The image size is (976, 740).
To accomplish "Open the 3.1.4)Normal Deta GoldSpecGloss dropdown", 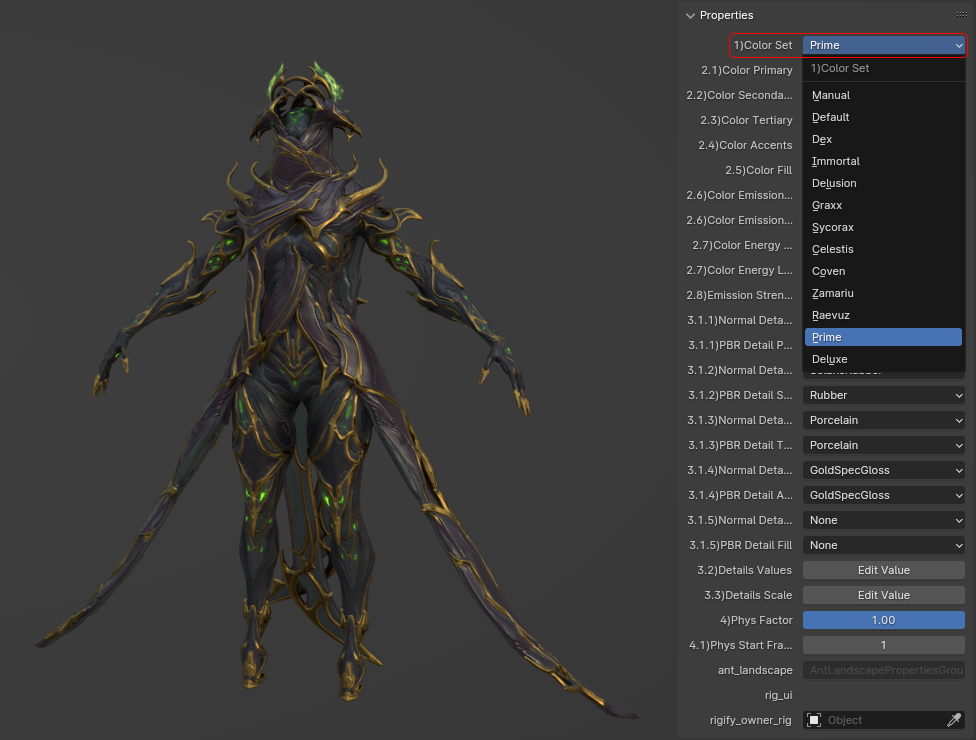I will click(x=884, y=470).
